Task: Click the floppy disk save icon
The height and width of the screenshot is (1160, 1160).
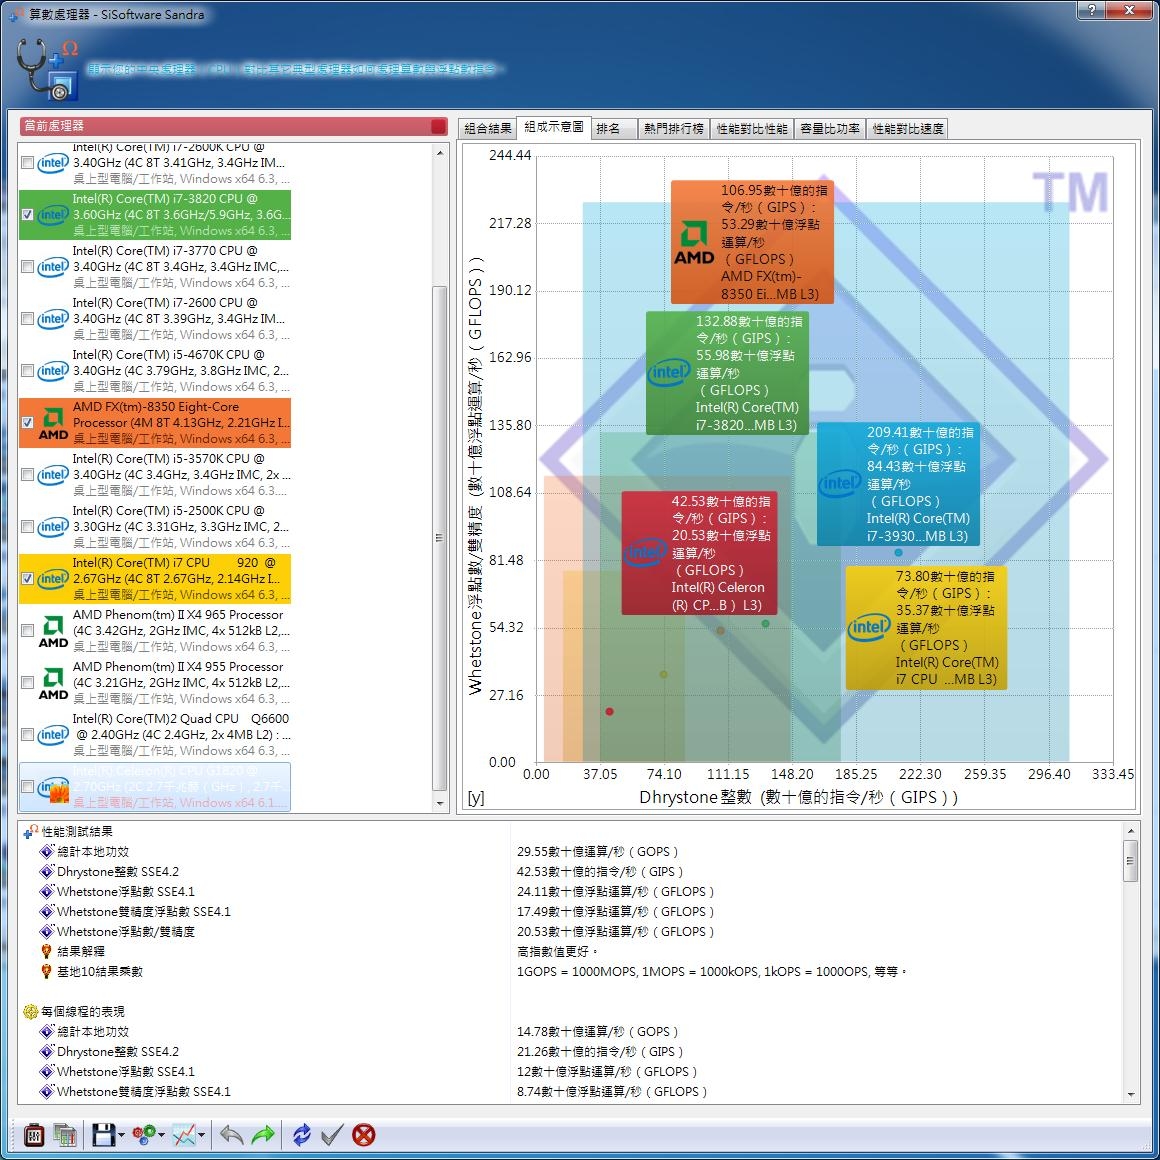Action: tap(104, 1134)
